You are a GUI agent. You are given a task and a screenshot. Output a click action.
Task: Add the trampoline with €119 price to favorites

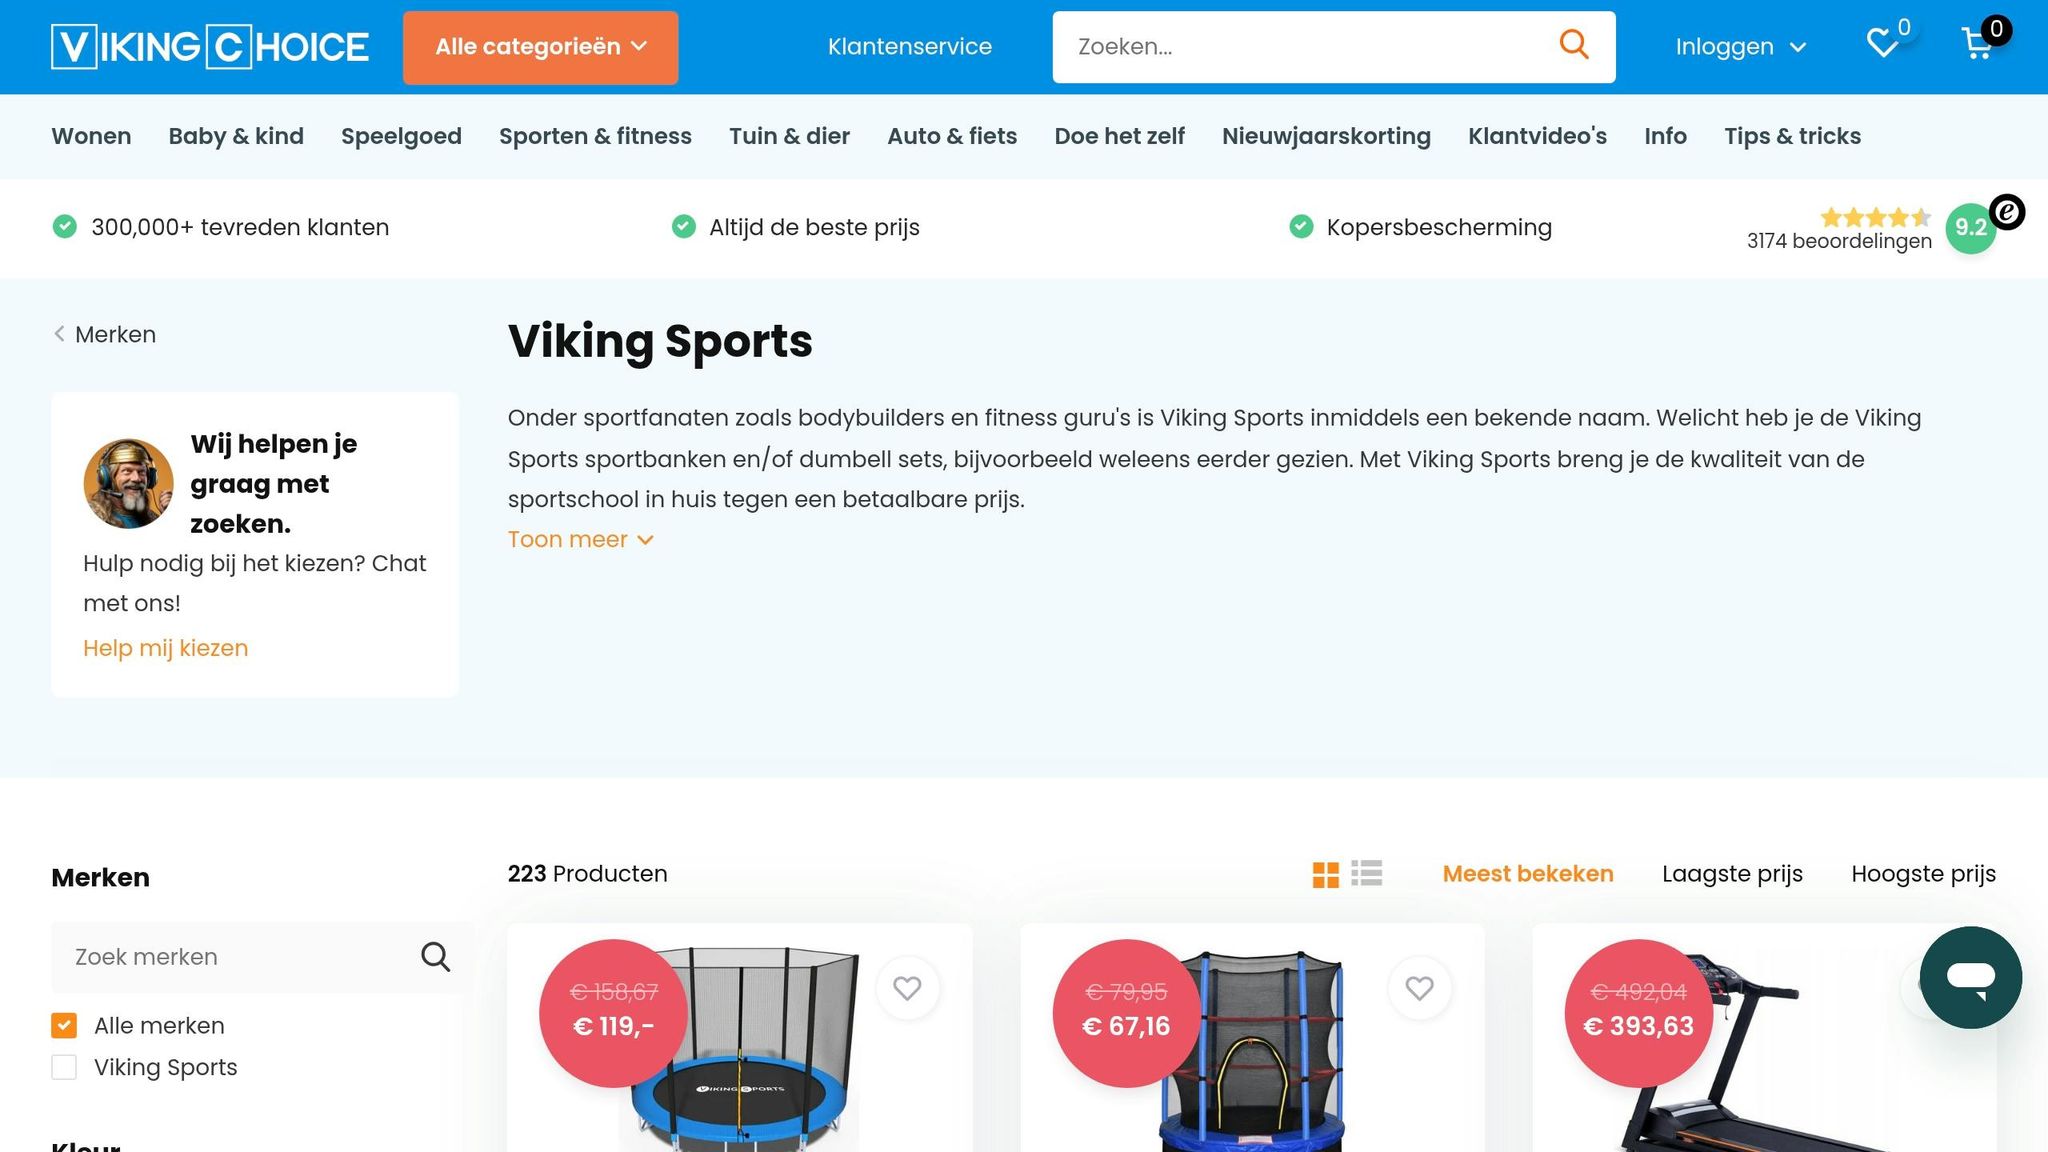(x=907, y=988)
